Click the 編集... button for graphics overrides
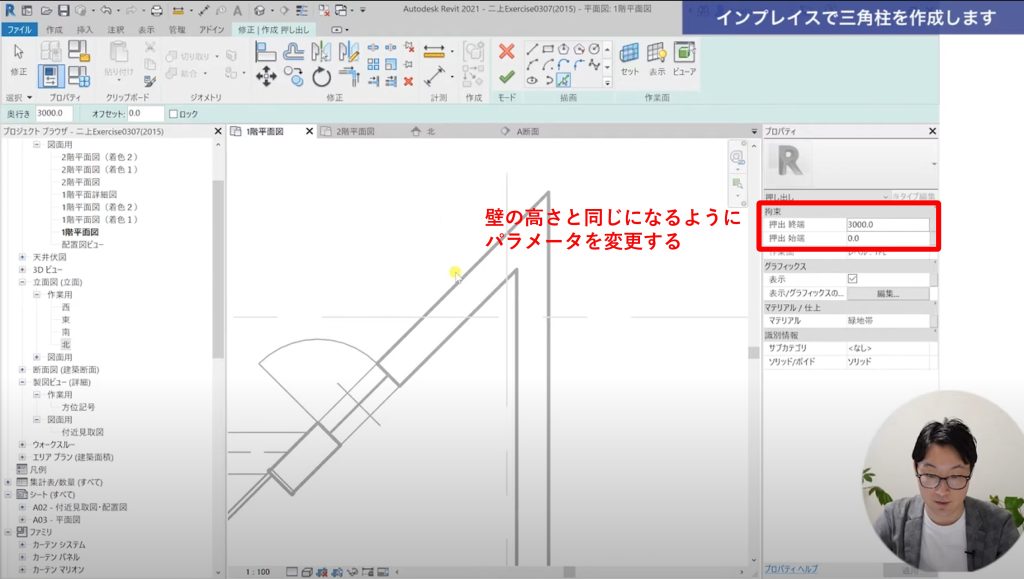The width and height of the screenshot is (1024, 579). [888, 294]
